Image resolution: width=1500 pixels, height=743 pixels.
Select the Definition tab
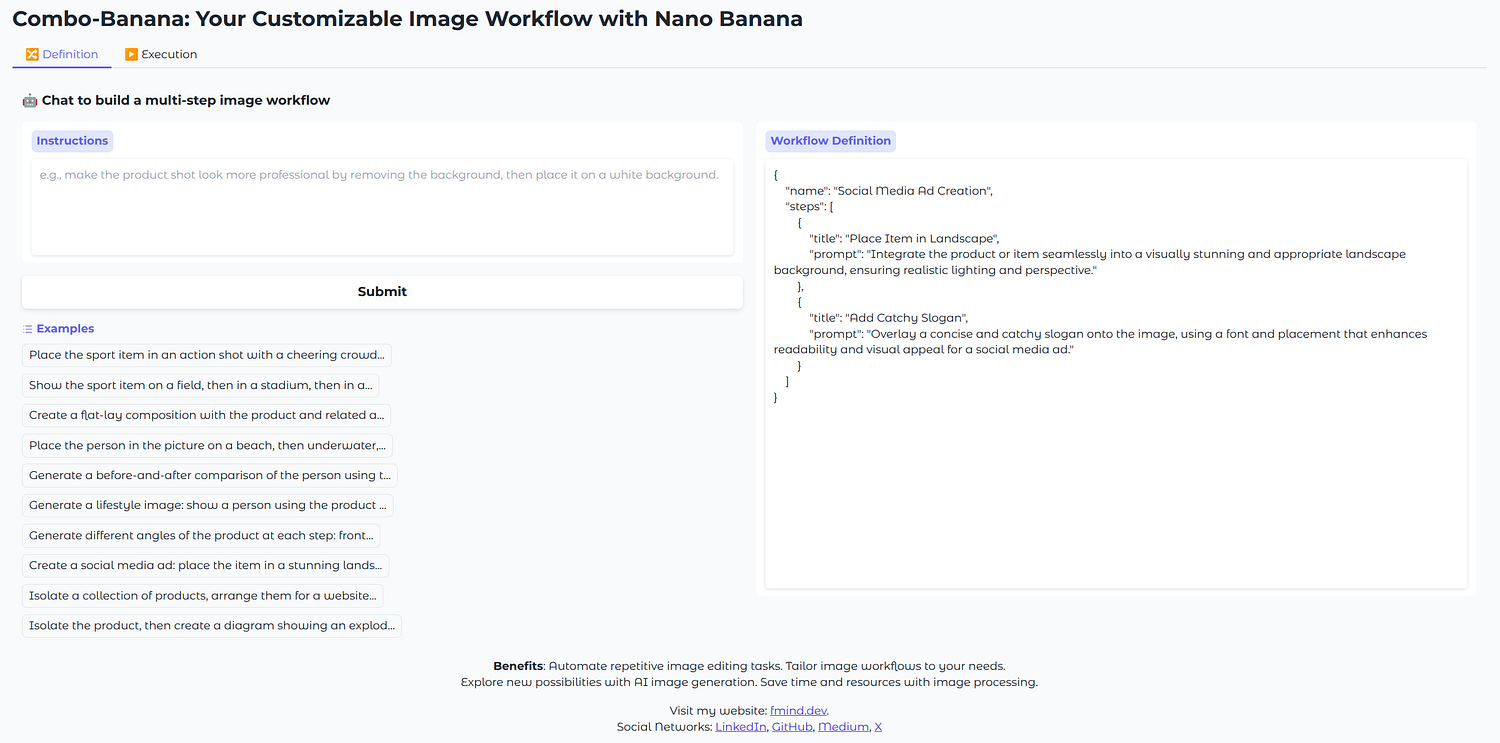(x=62, y=54)
